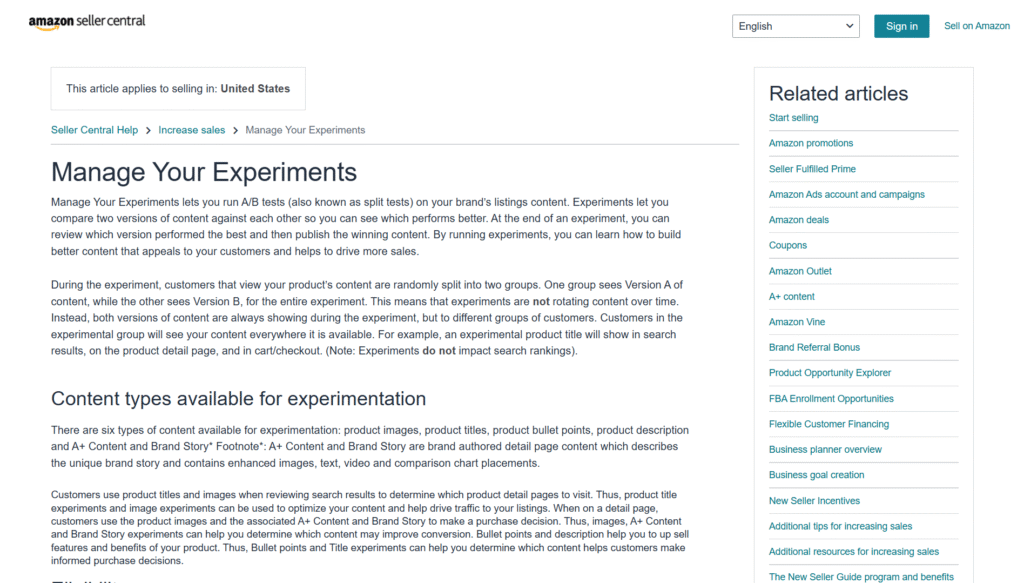Go to Amazon Outlet article
The height and width of the screenshot is (583, 1024).
pos(800,271)
